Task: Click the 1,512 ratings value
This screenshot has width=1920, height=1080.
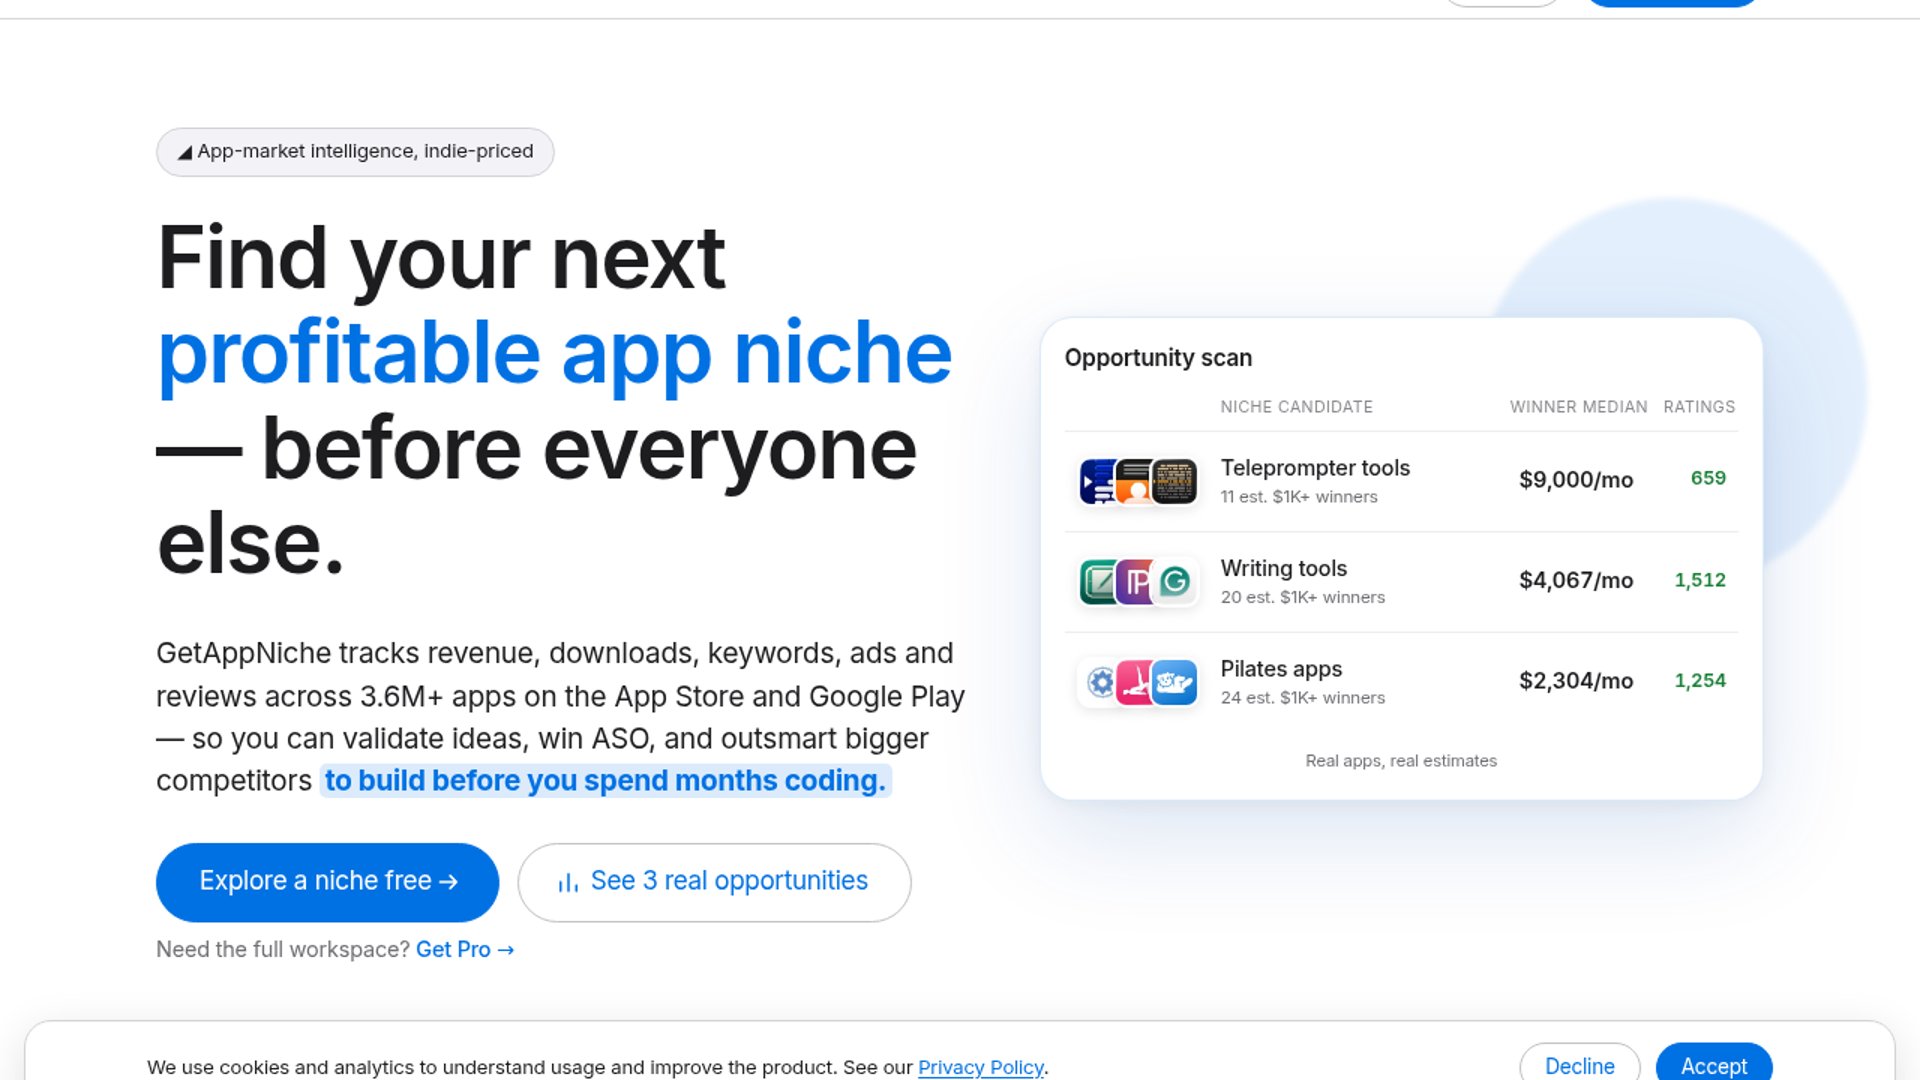Action: pos(1700,580)
